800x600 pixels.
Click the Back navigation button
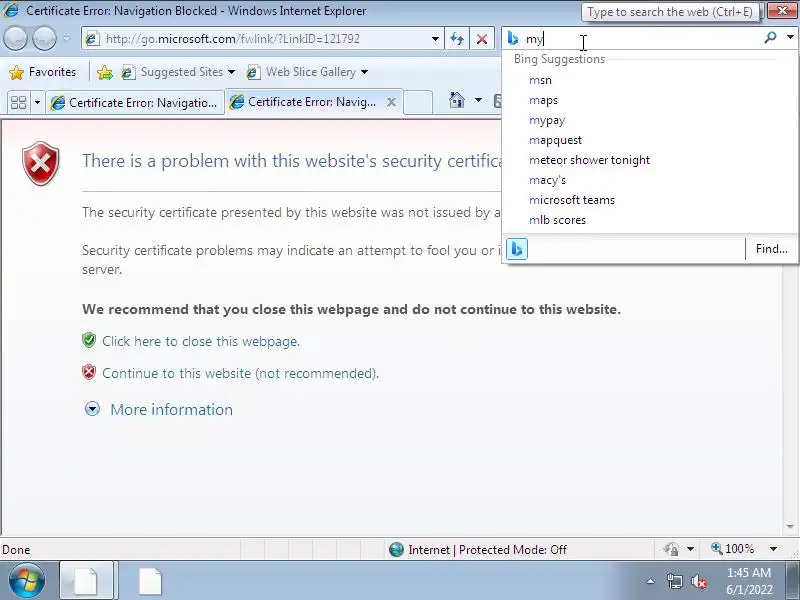[x=15, y=39]
